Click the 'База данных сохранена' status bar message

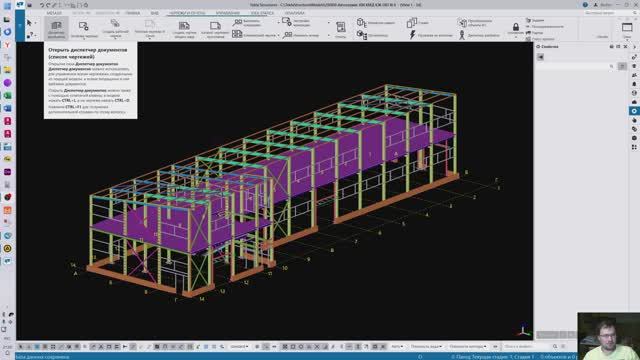coord(42,357)
